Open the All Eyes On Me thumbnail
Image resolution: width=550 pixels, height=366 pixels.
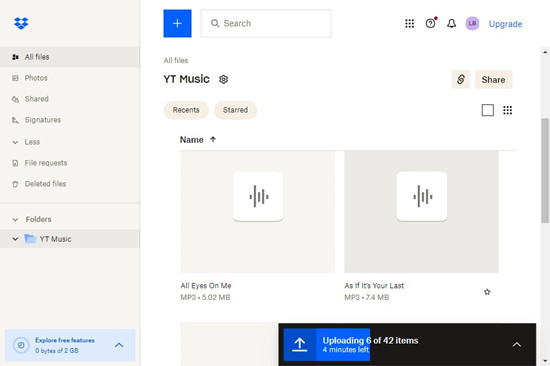click(258, 212)
